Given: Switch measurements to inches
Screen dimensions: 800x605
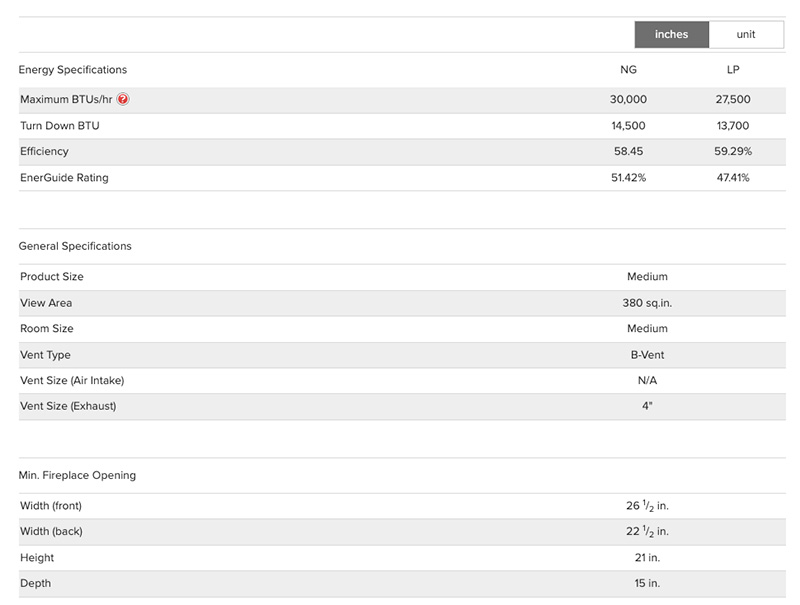Looking at the screenshot, I should pos(671,35).
